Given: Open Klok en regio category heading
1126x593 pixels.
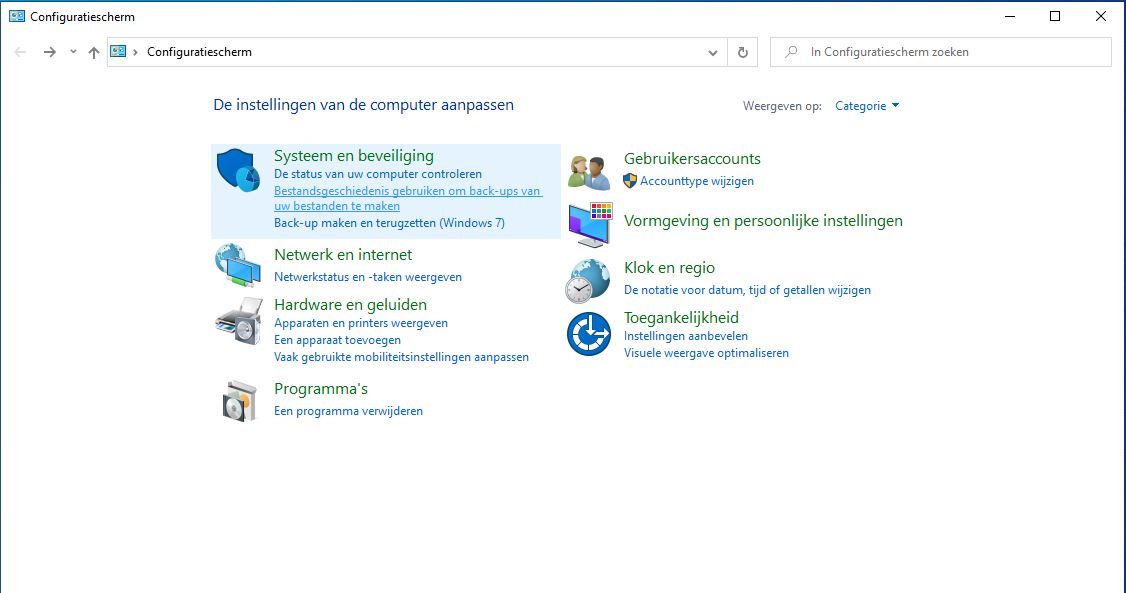Looking at the screenshot, I should point(669,268).
